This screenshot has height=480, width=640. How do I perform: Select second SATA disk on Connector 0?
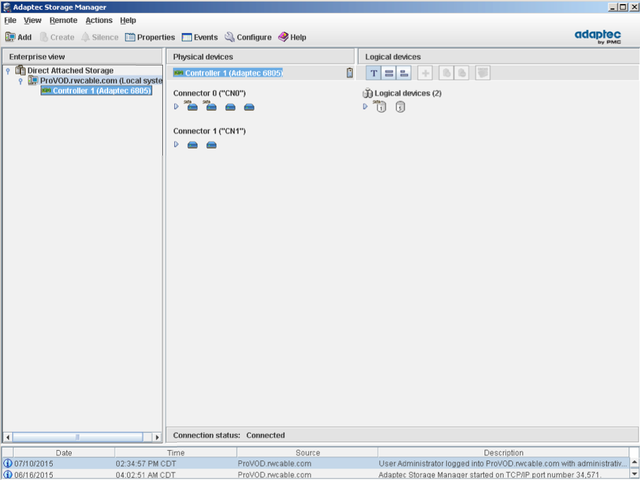click(211, 106)
